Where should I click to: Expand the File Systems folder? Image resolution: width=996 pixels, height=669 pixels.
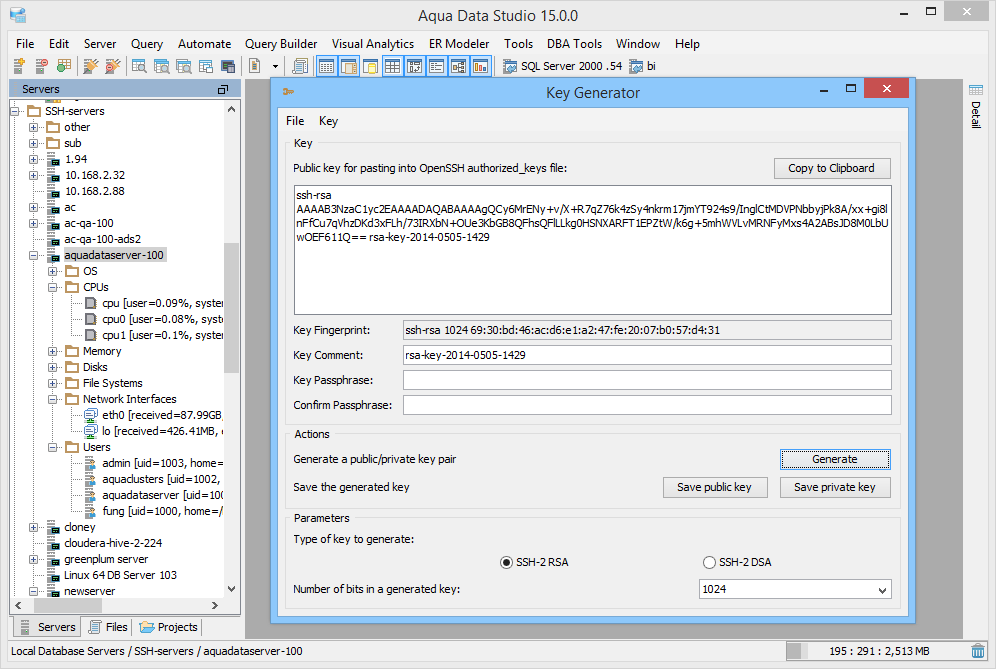click(52, 383)
